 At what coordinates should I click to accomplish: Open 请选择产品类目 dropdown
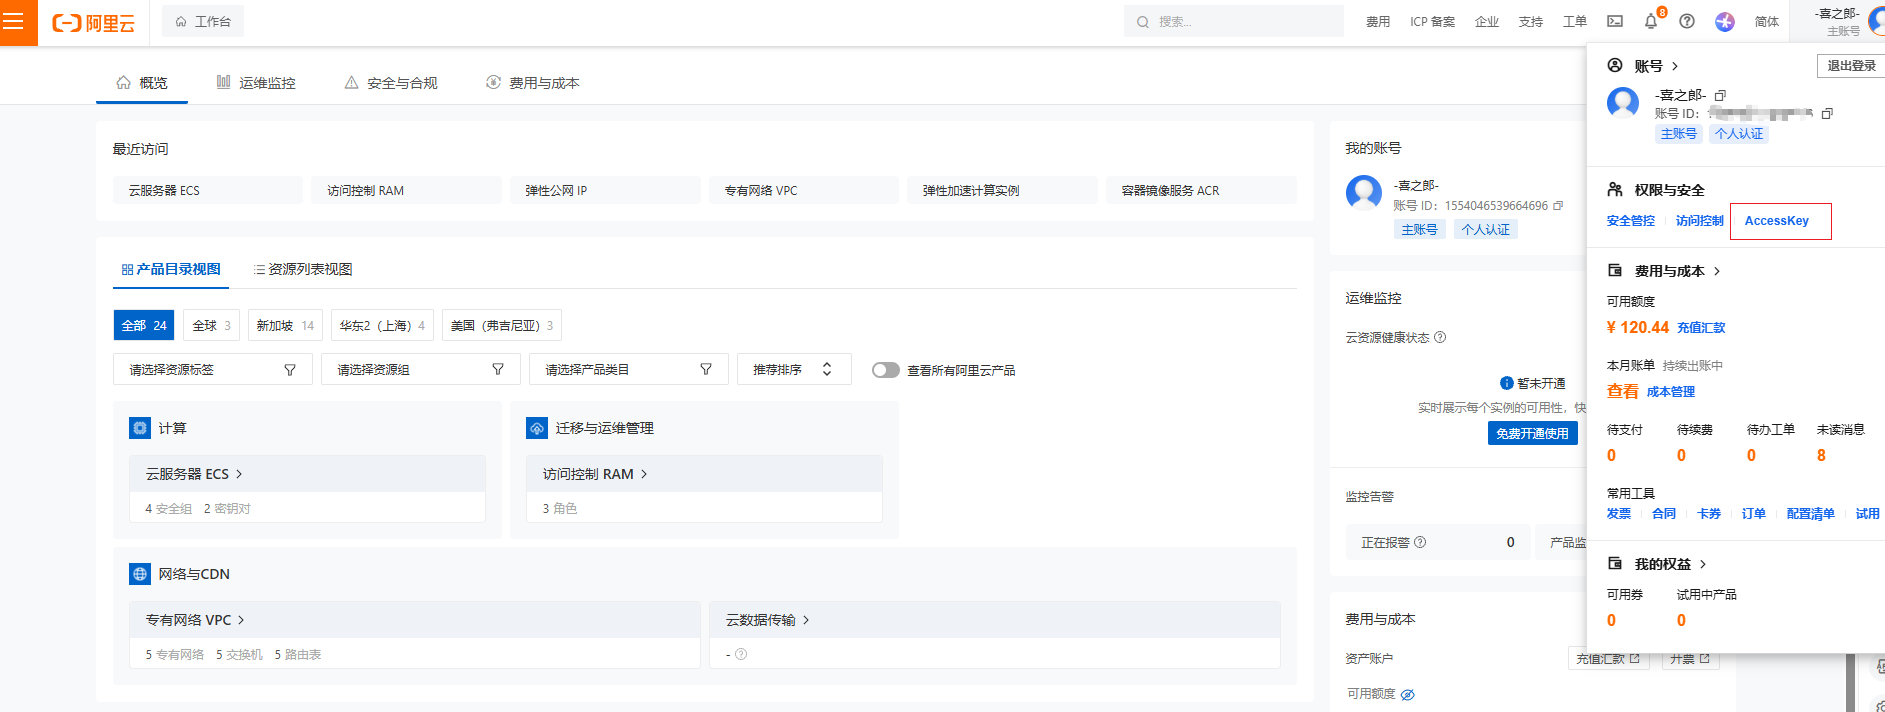(x=629, y=369)
